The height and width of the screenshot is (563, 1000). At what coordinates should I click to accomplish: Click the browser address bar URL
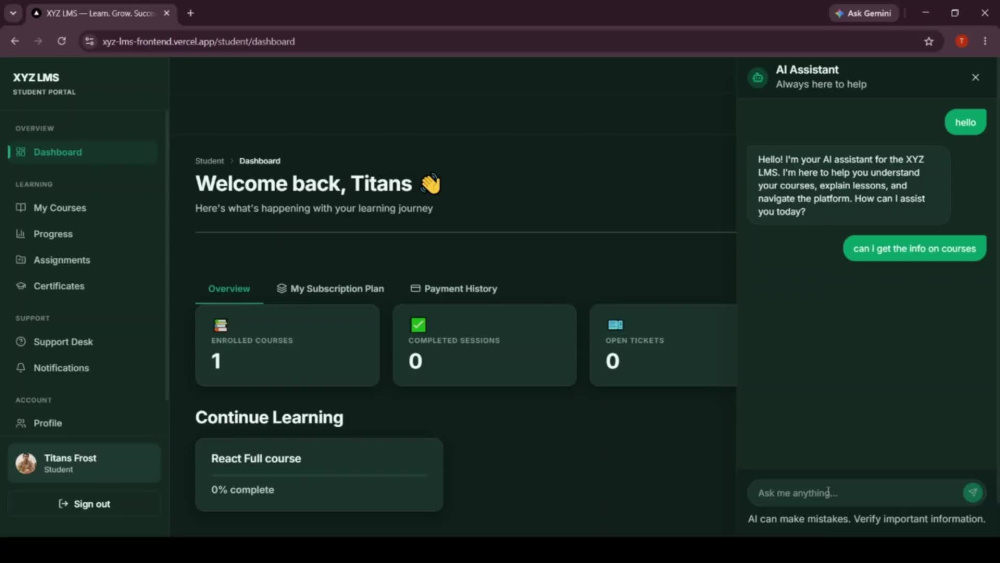198,41
